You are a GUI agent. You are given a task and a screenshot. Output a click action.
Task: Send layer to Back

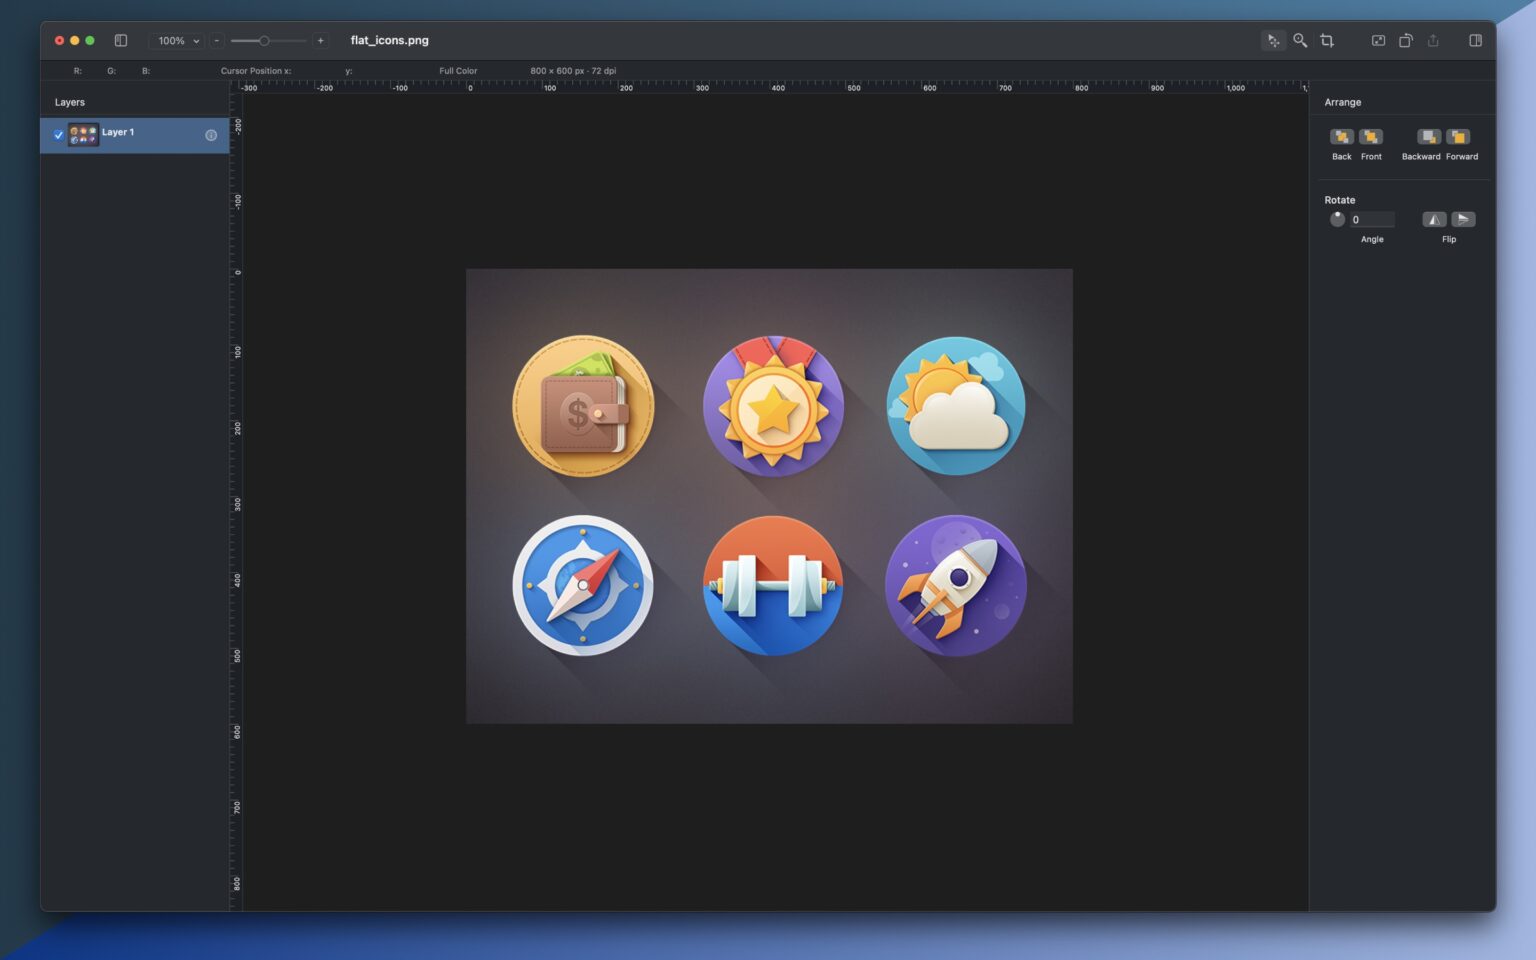click(x=1342, y=137)
